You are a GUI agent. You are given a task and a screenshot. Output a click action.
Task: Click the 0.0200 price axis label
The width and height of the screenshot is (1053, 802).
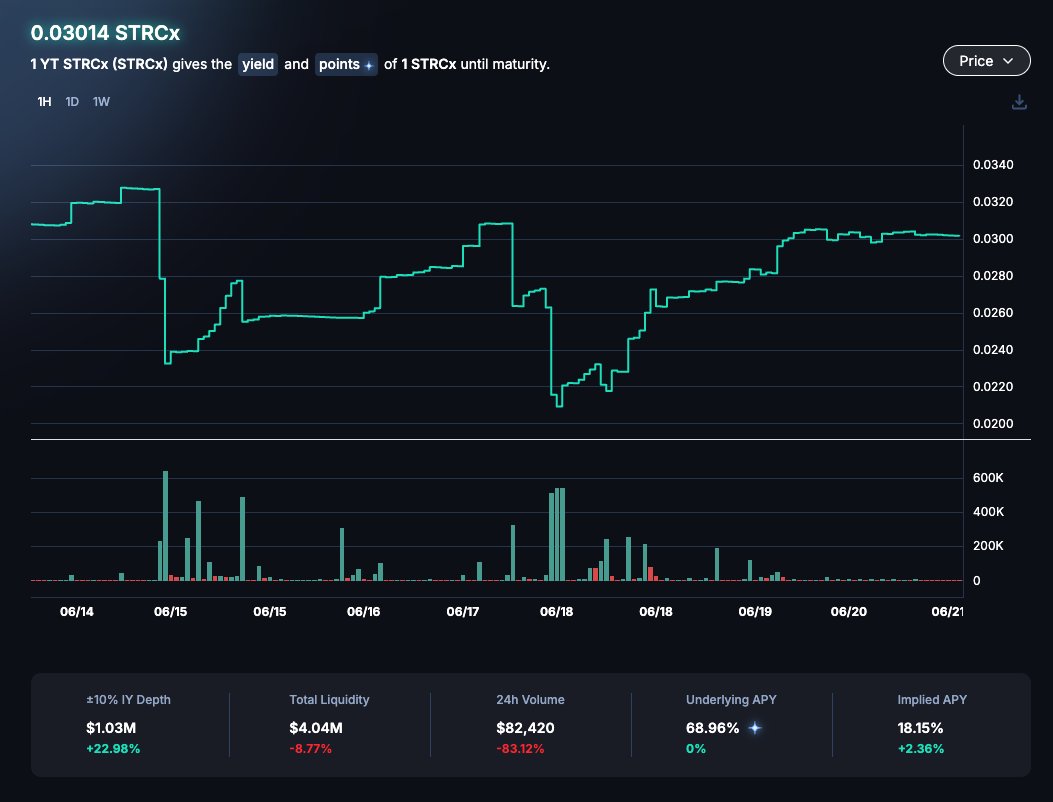(993, 424)
